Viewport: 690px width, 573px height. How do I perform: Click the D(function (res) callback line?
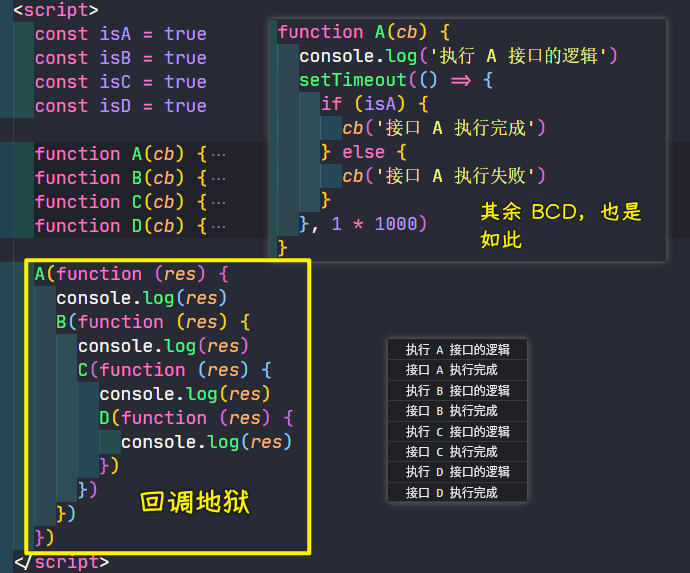pos(196,418)
